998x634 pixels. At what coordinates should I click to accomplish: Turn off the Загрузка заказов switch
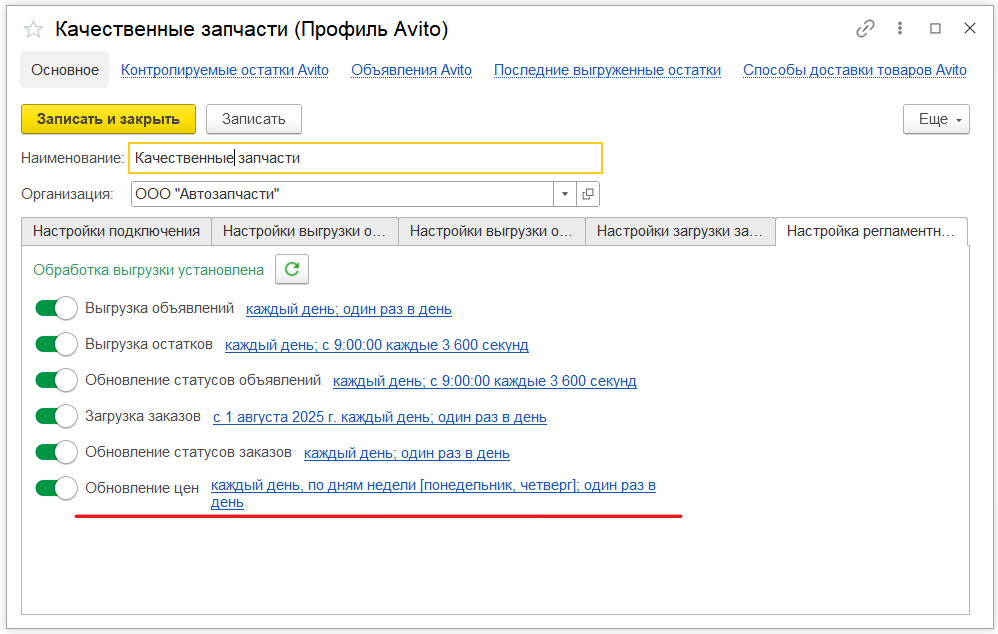point(56,417)
